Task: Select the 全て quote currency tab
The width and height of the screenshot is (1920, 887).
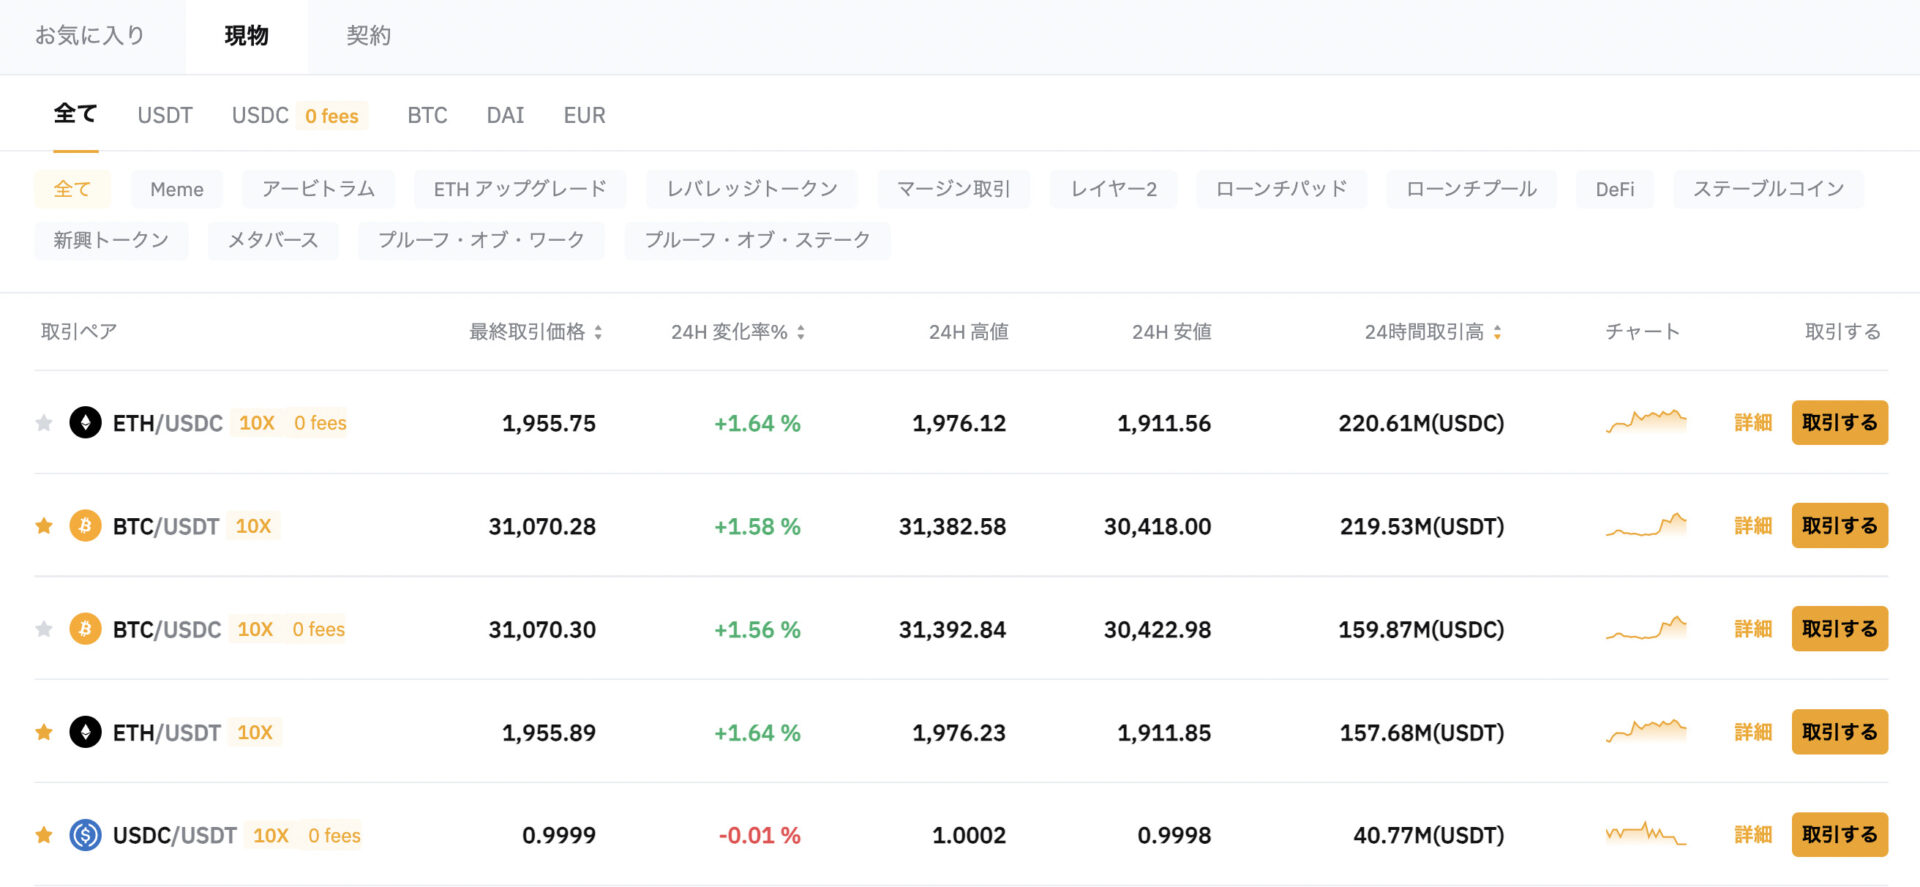Action: (x=75, y=114)
